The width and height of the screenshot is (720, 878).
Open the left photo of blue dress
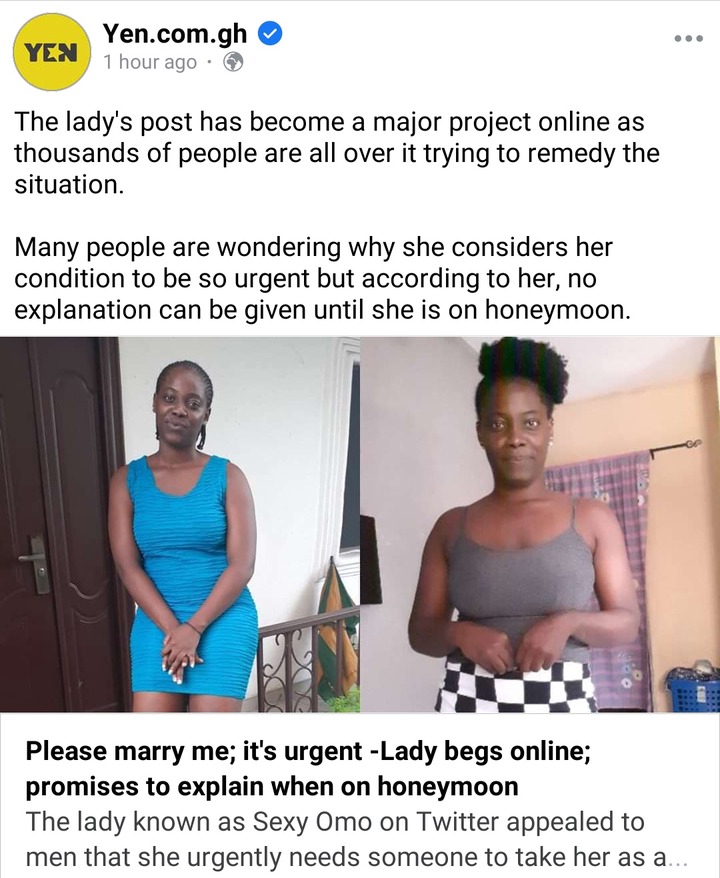[180, 524]
